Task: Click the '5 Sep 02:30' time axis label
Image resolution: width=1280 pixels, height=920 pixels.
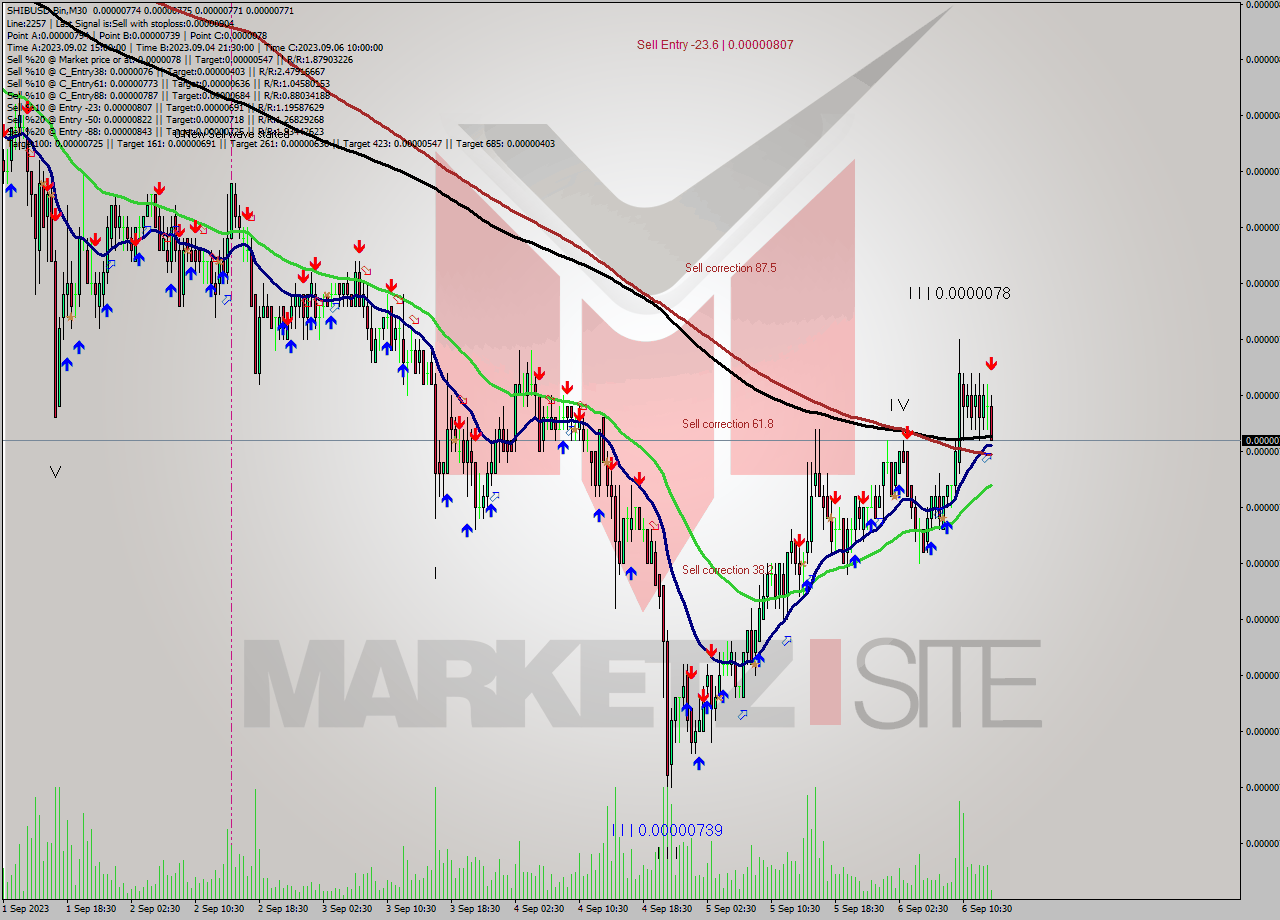Action: [x=730, y=908]
